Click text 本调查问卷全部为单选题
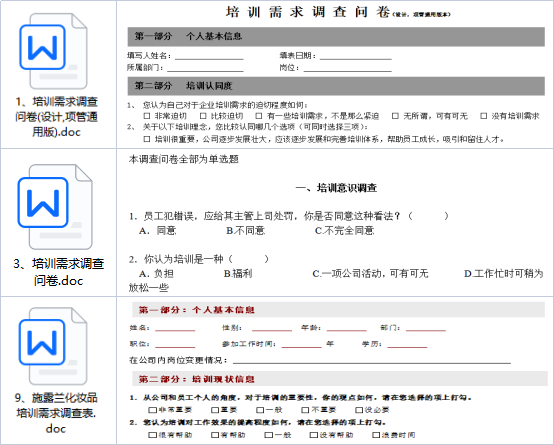This screenshot has height=445, width=554. point(183,159)
